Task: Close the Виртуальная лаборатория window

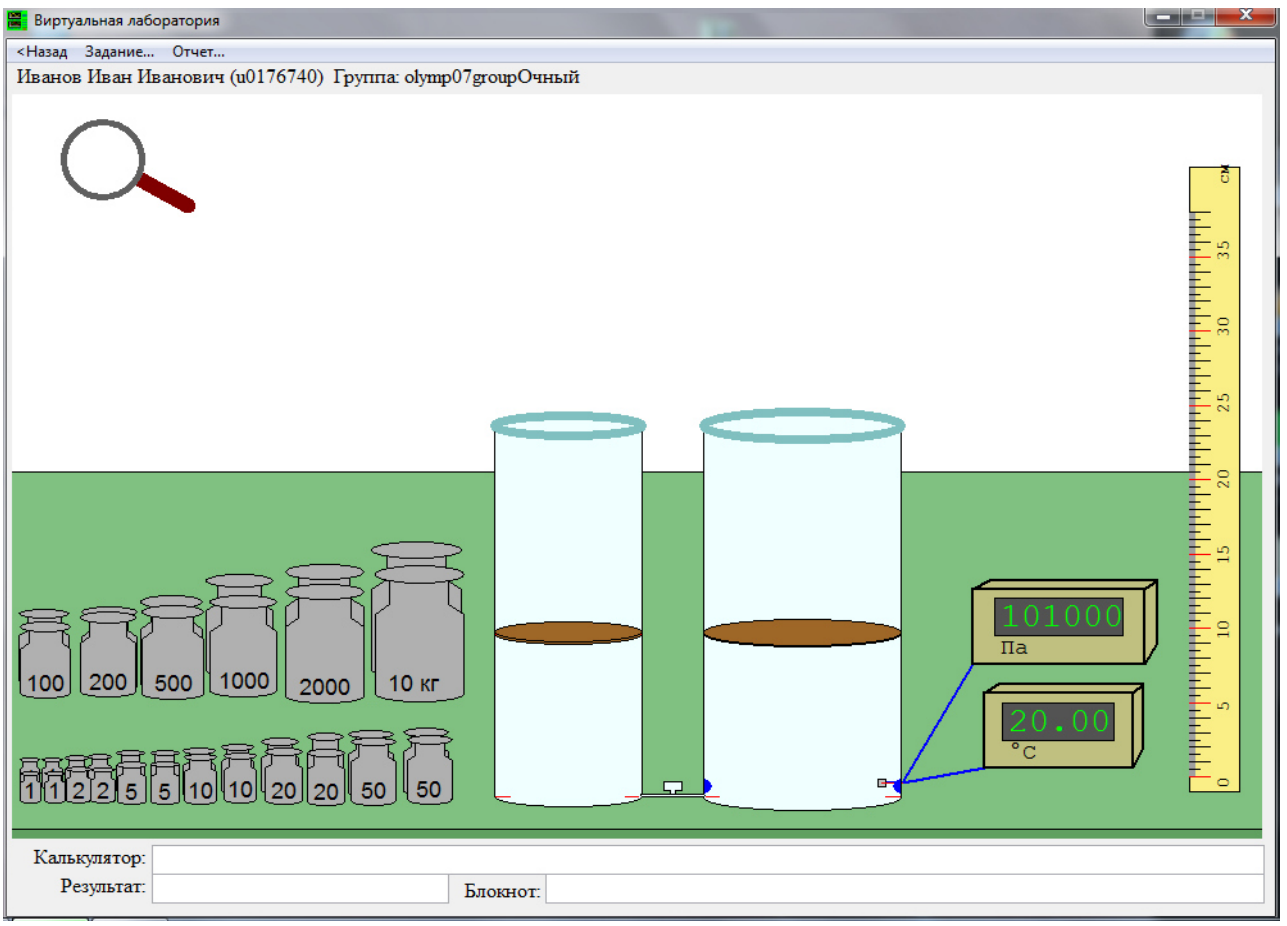Action: [1245, 17]
